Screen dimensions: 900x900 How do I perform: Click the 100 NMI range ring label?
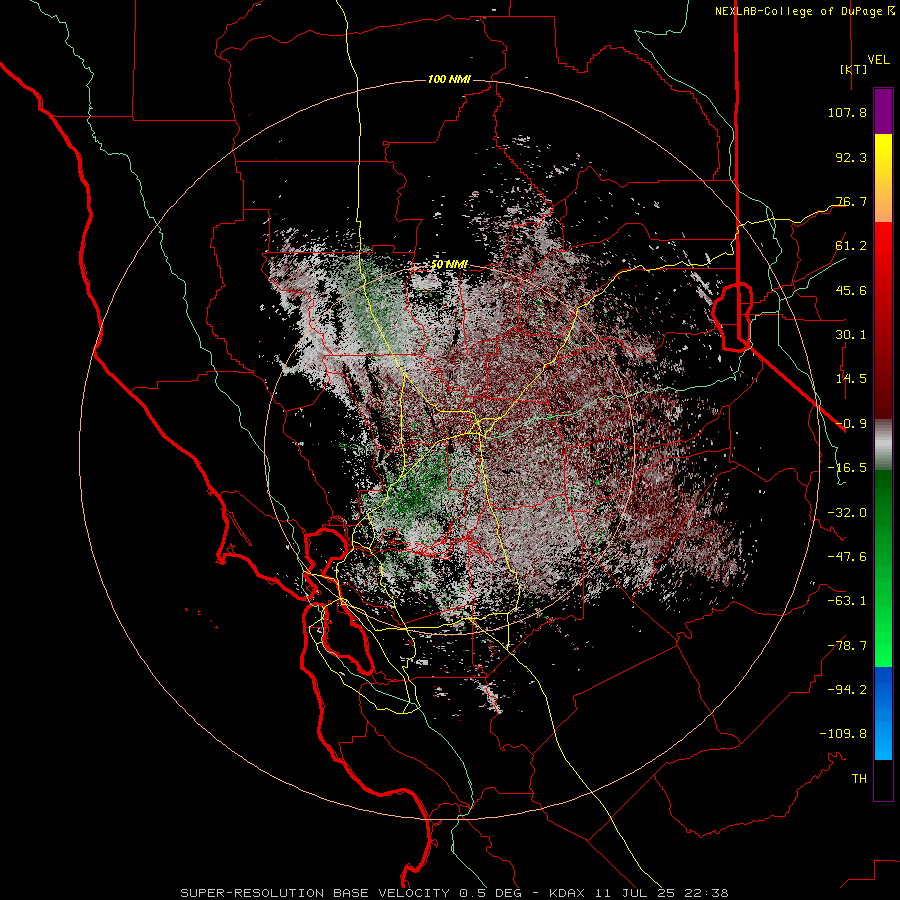[x=449, y=79]
